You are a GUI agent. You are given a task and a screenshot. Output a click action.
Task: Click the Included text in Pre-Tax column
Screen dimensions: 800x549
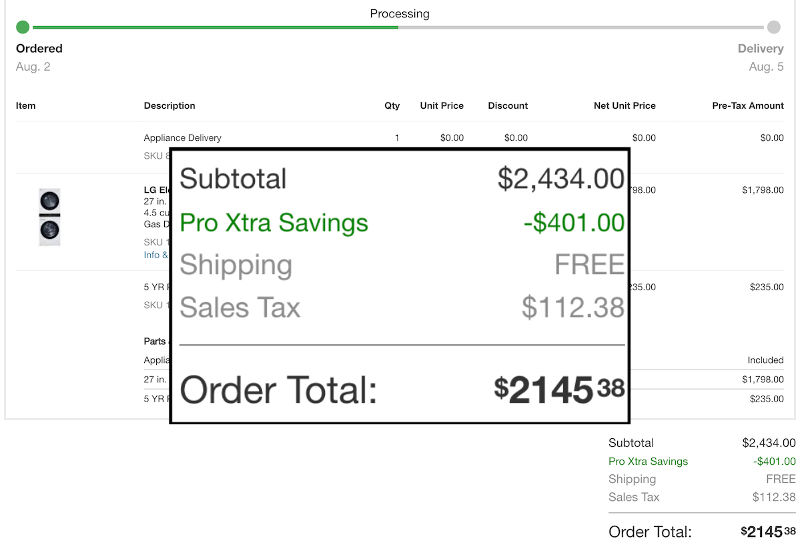click(765, 360)
